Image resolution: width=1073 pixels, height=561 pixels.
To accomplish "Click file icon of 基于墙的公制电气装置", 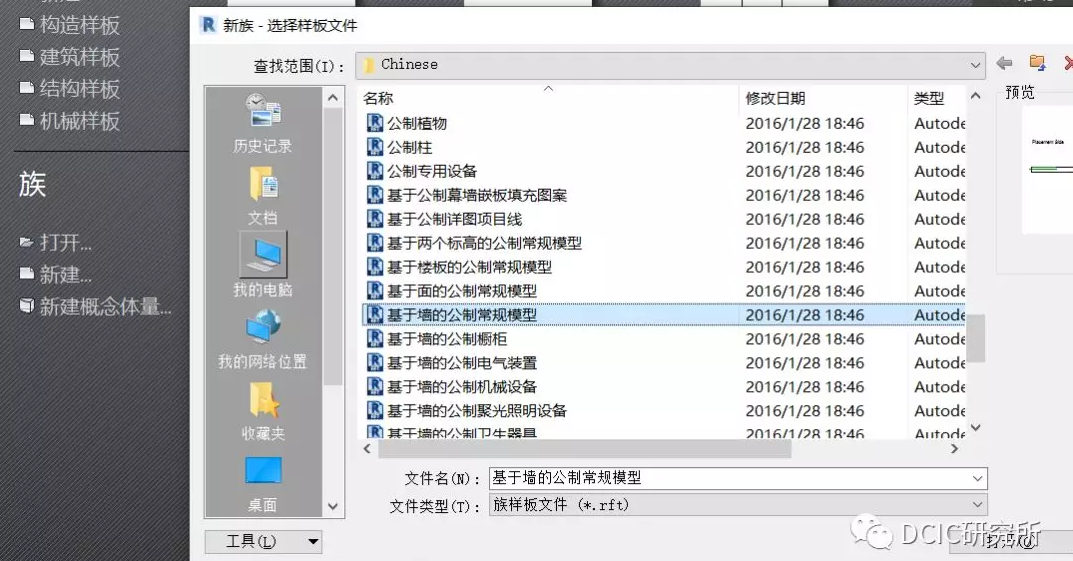I will (375, 363).
